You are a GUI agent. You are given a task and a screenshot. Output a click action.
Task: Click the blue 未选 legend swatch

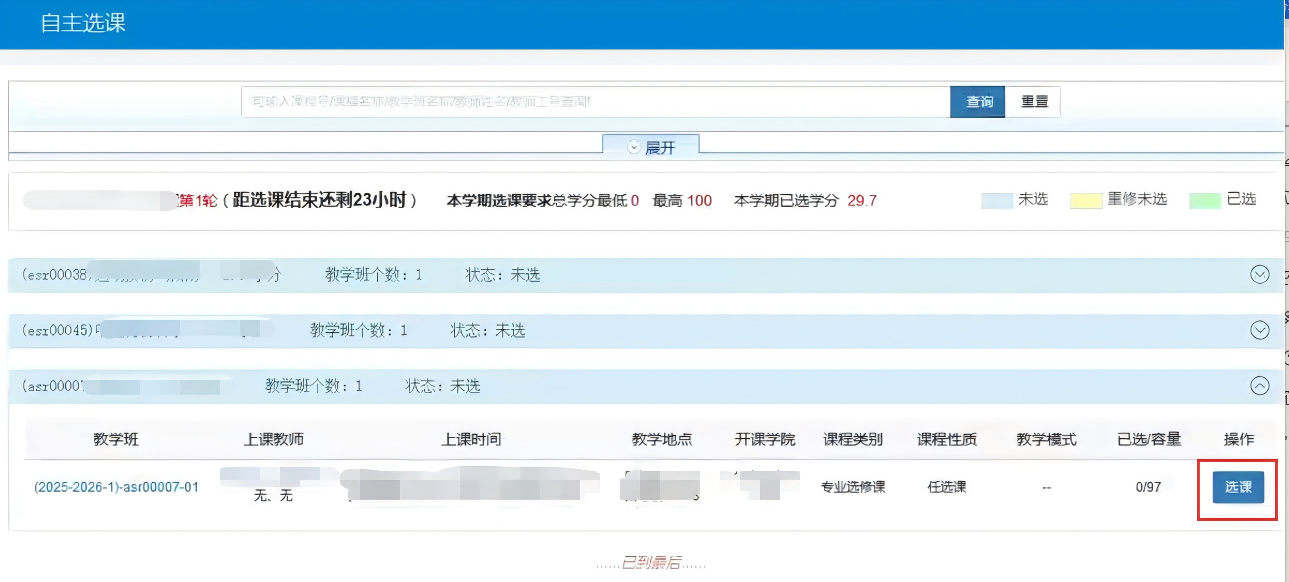tap(996, 200)
